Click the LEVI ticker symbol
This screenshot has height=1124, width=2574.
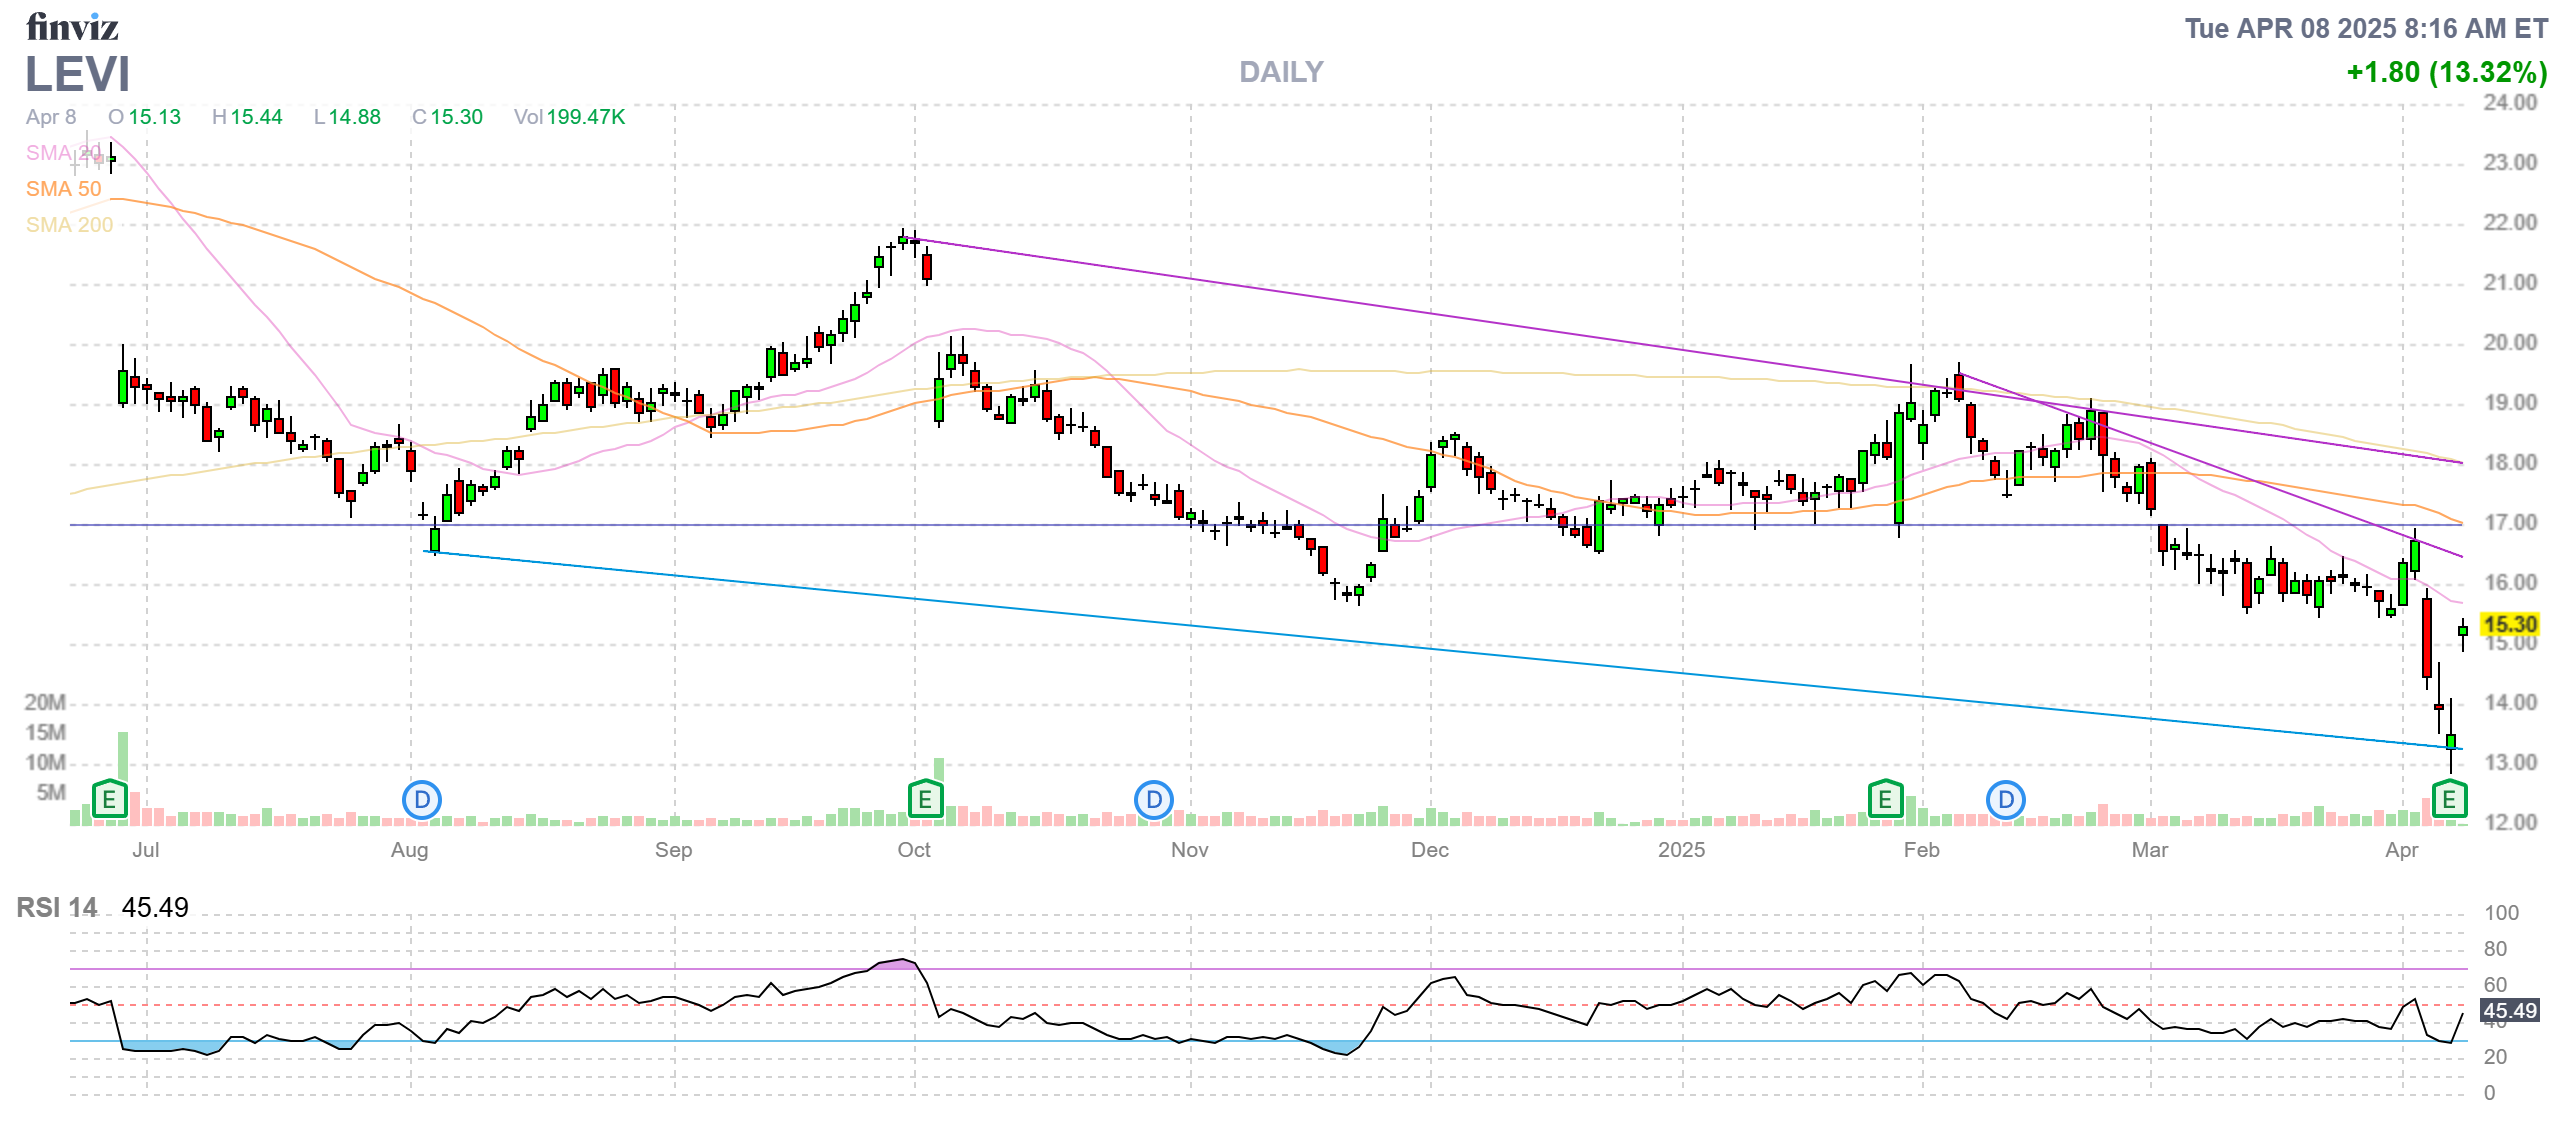click(77, 74)
